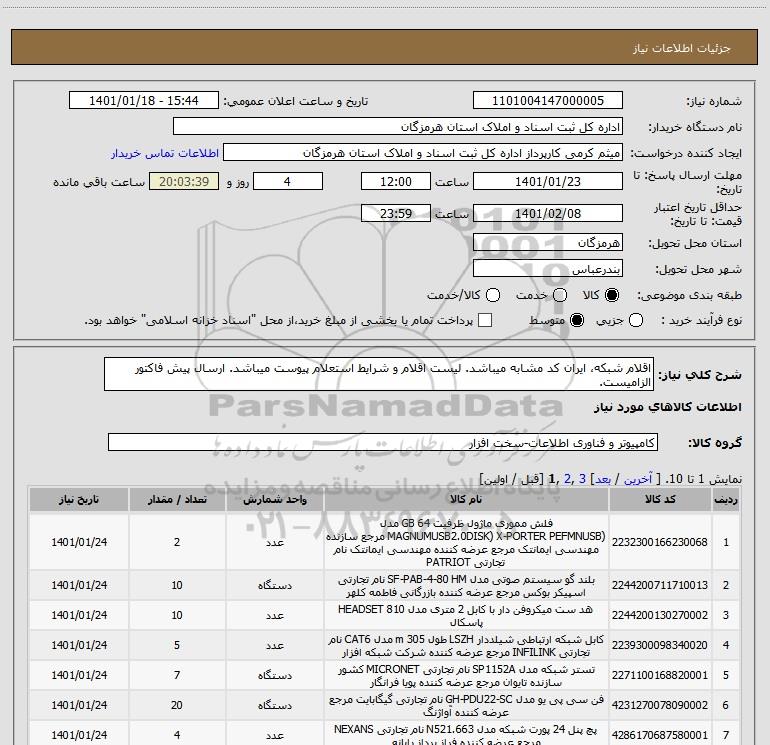The width and height of the screenshot is (770, 745).
Task: Click the request creator field میثم کرمی
Action: 423,153
